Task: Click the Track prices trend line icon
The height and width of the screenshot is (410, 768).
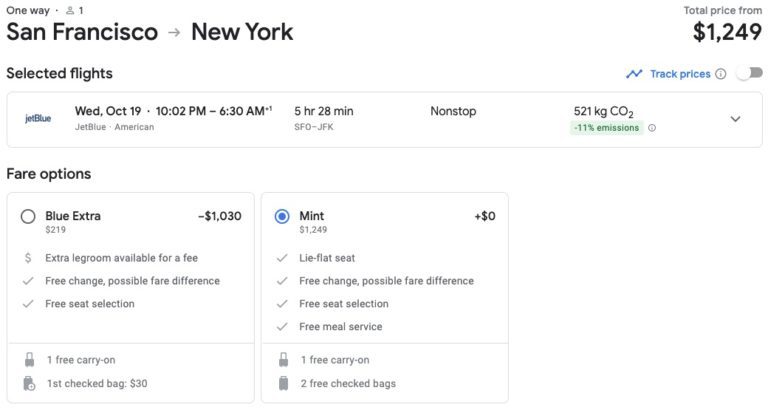Action: click(634, 74)
